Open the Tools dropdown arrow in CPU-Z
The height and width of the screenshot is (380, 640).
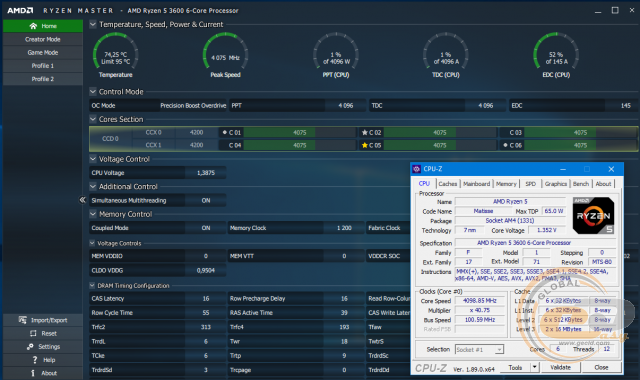pyautogui.click(x=535, y=367)
